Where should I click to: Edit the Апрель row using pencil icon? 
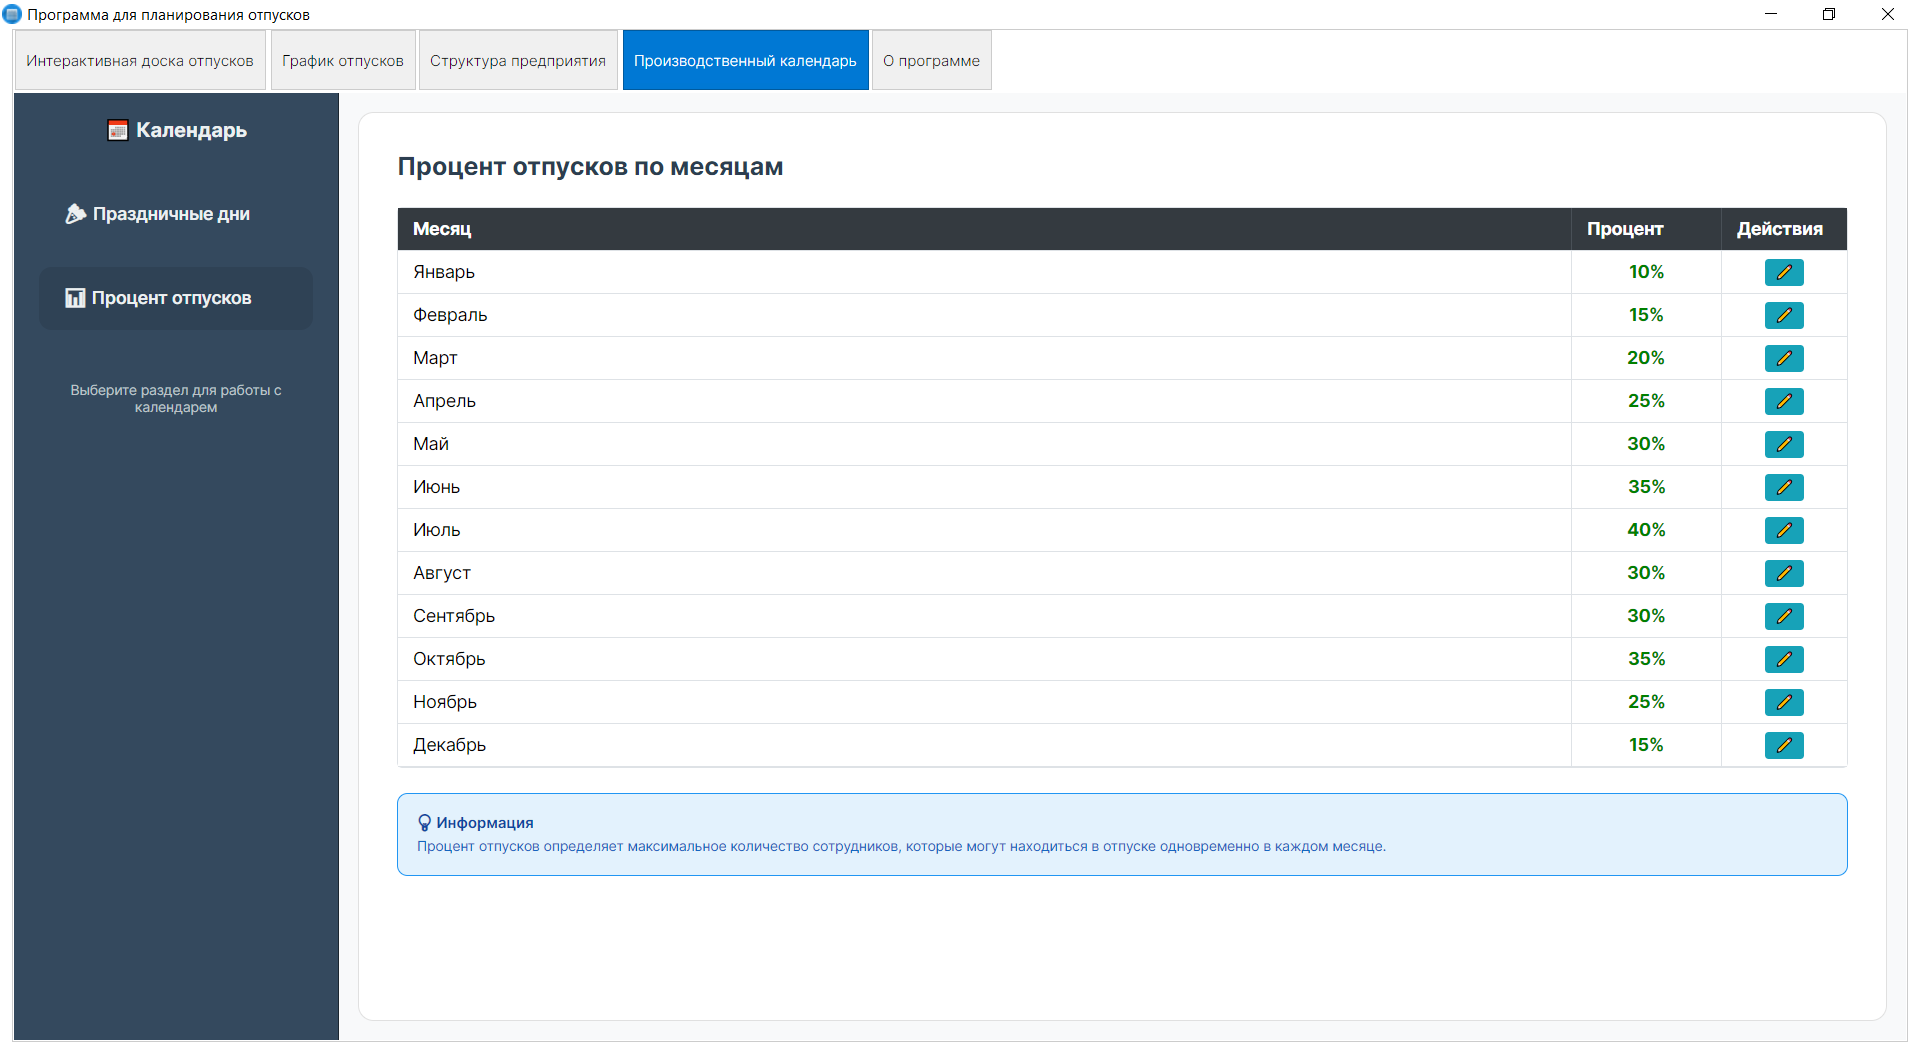[x=1783, y=401]
